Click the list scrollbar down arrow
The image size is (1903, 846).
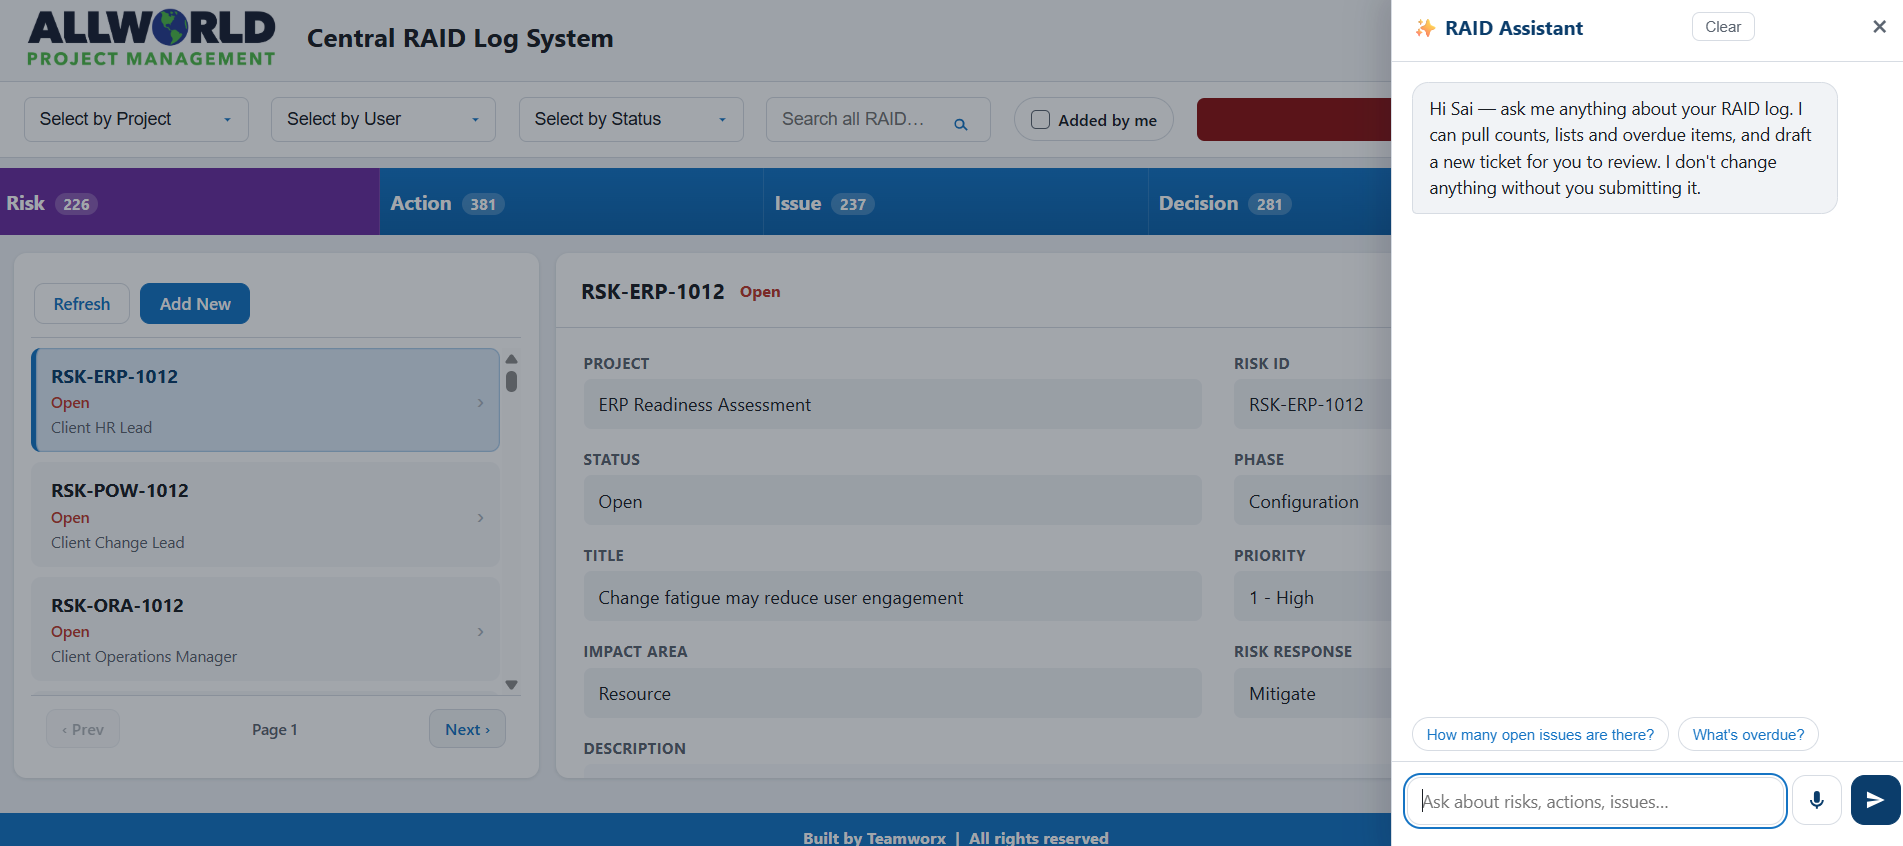coord(511,685)
